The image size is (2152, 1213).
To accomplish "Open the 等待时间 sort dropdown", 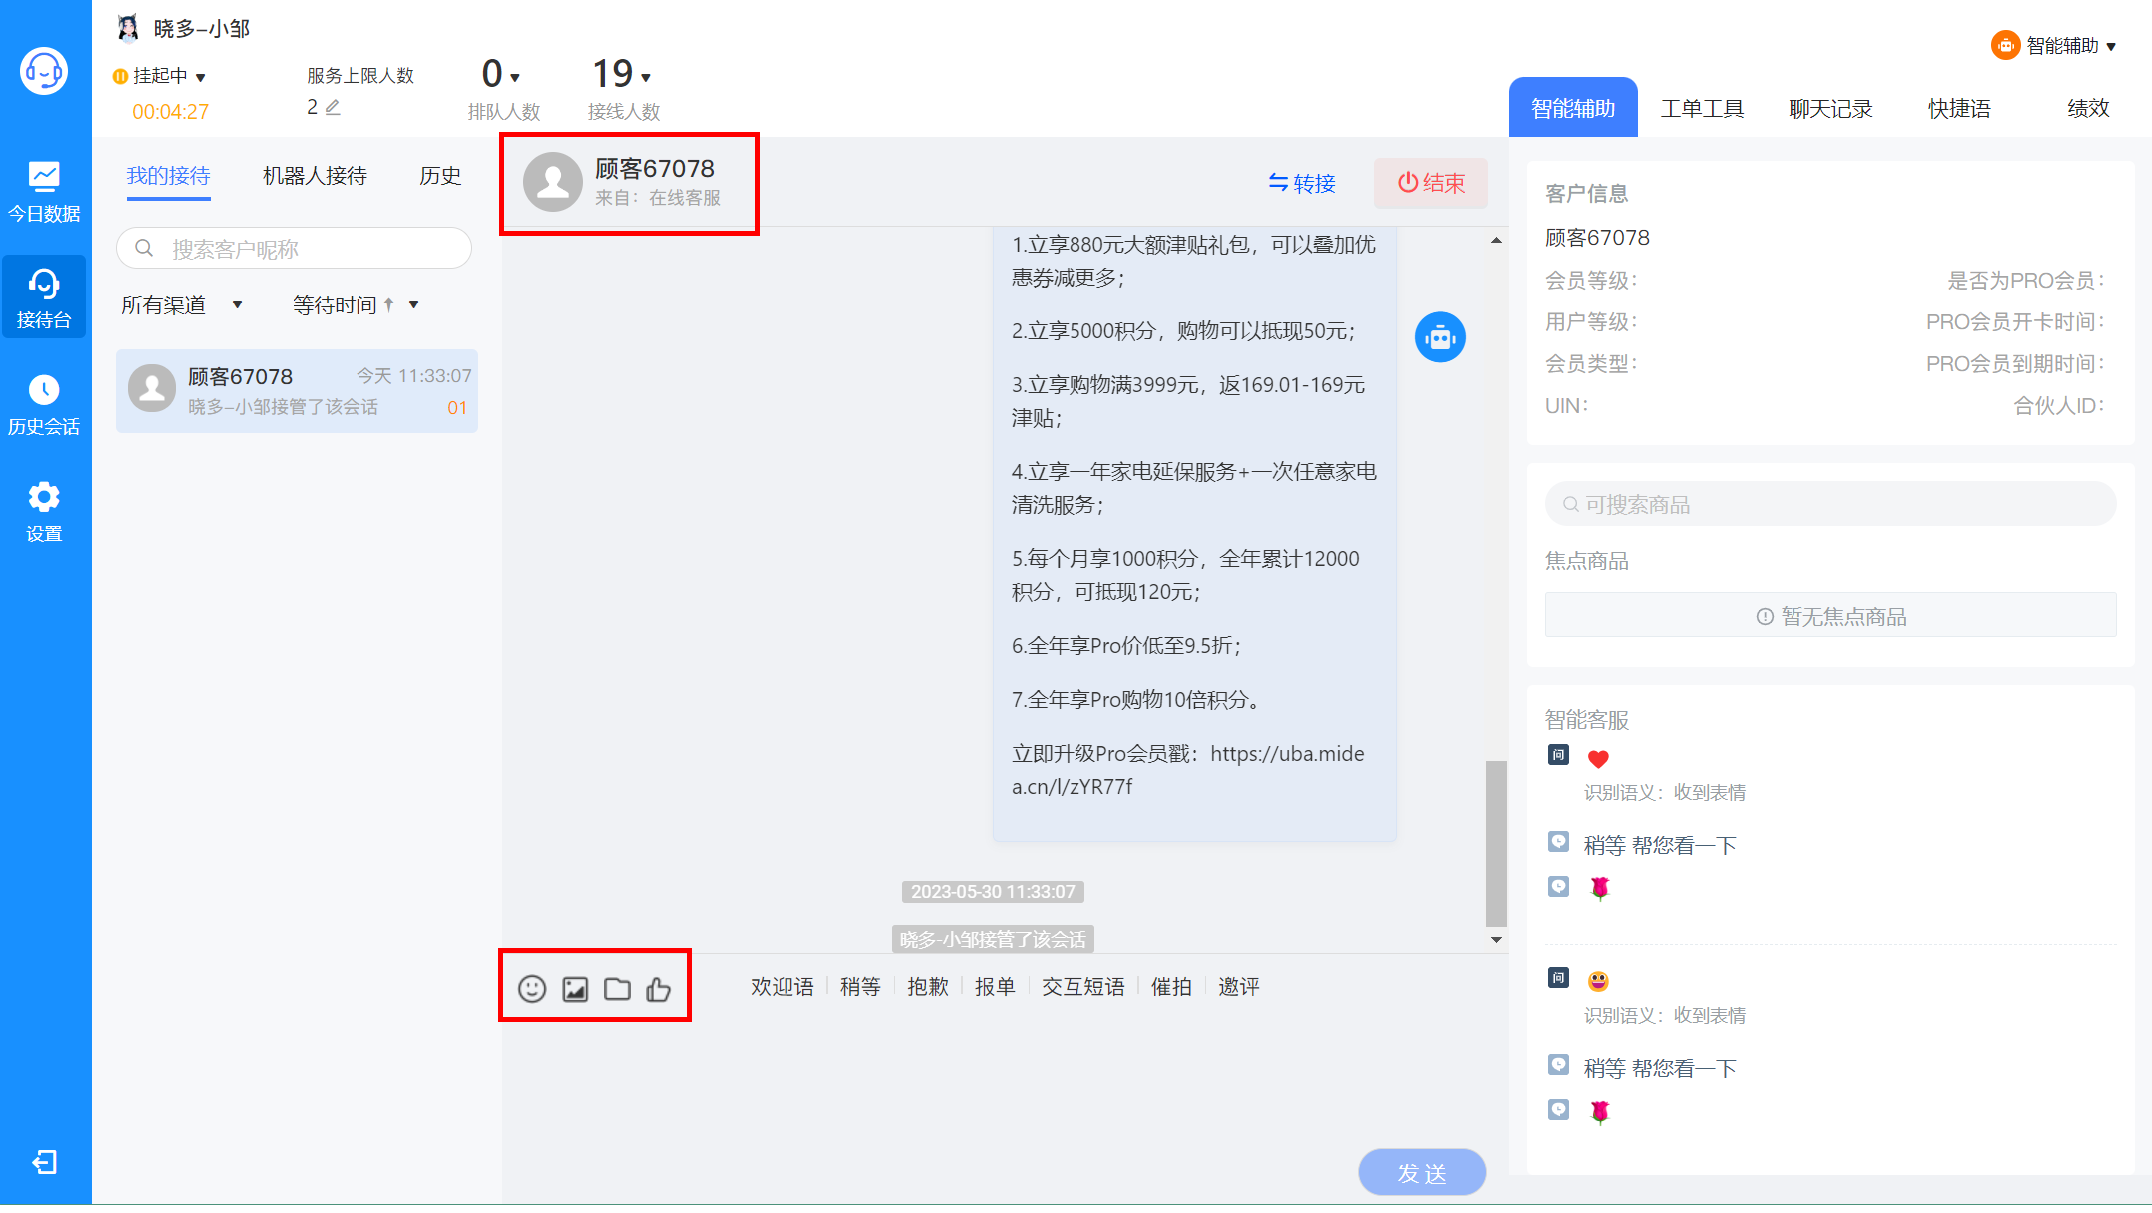I will pos(356,305).
